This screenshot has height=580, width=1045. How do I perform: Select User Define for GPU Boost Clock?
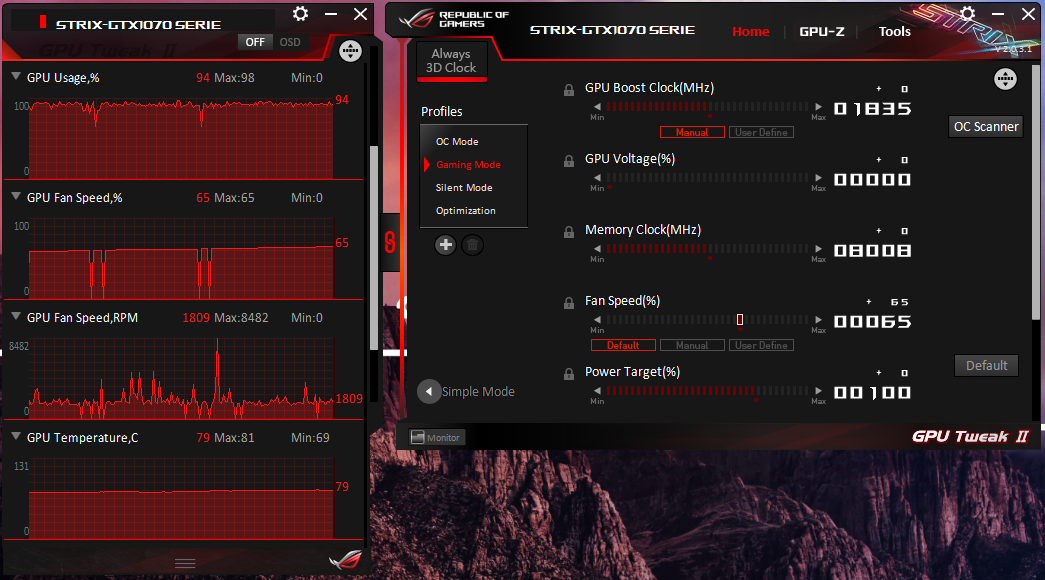pos(761,132)
